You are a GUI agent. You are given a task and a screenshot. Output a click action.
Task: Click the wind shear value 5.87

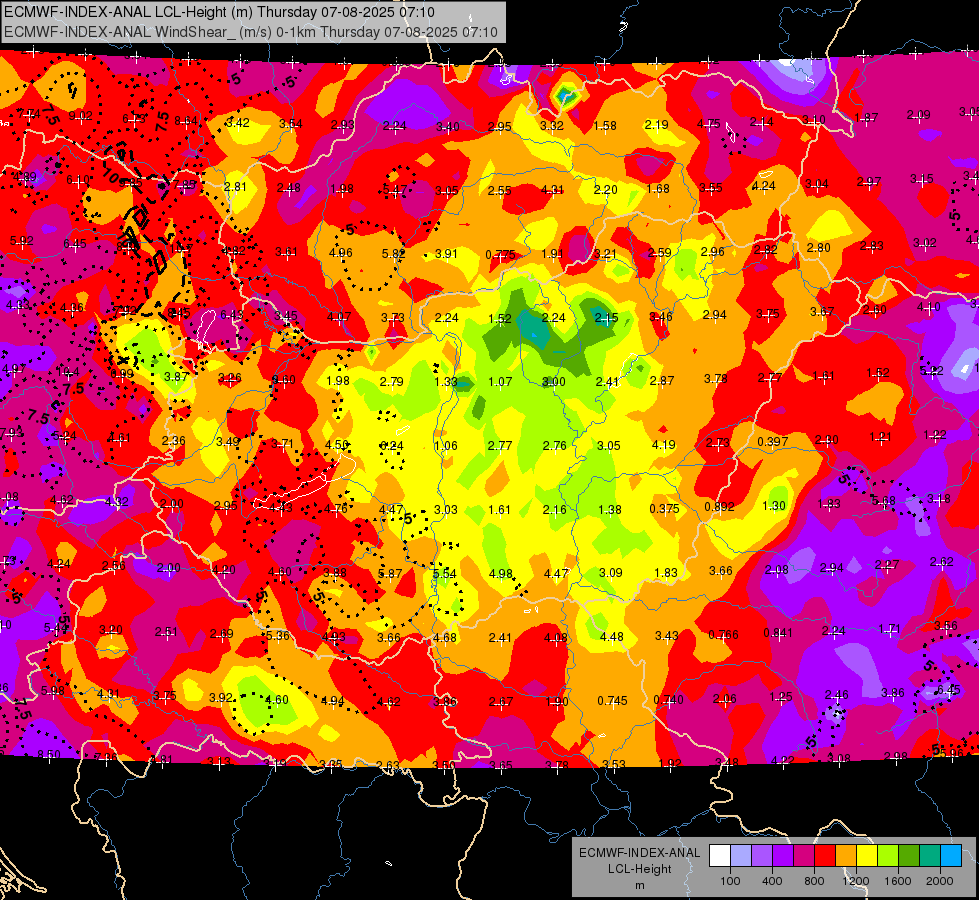(x=390, y=573)
